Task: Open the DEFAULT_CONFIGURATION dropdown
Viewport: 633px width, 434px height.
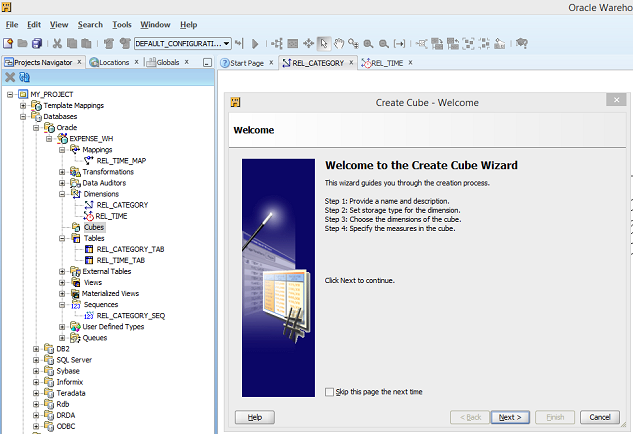Action: click(x=226, y=43)
